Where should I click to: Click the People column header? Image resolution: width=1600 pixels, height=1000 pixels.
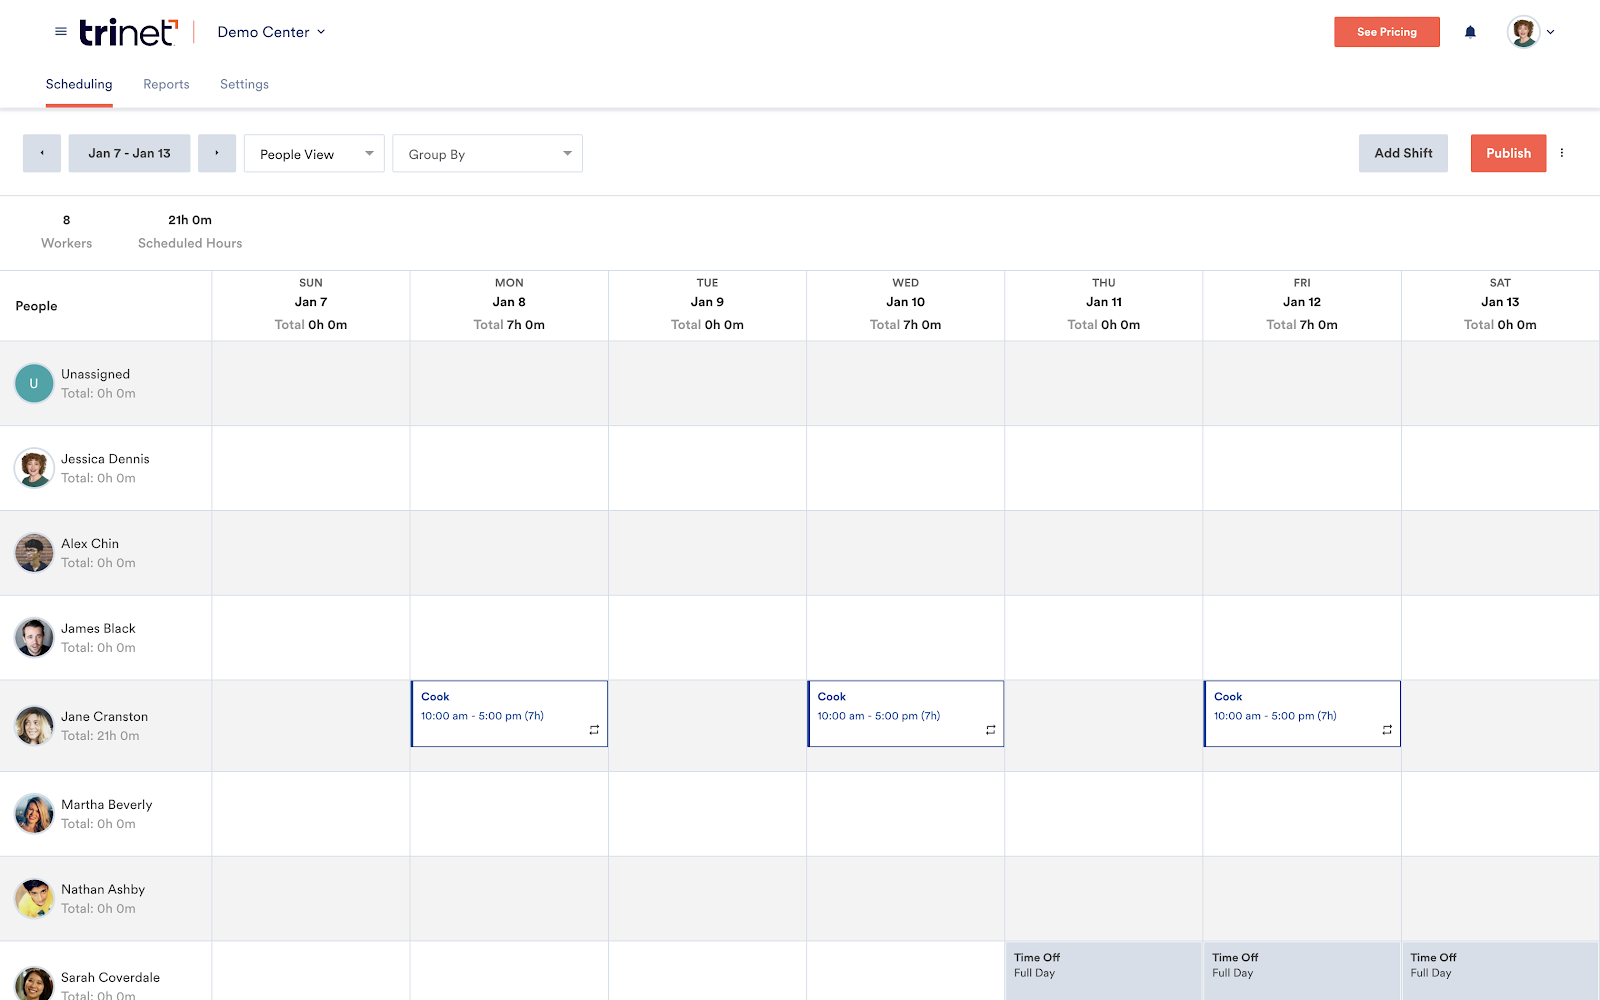pos(36,306)
